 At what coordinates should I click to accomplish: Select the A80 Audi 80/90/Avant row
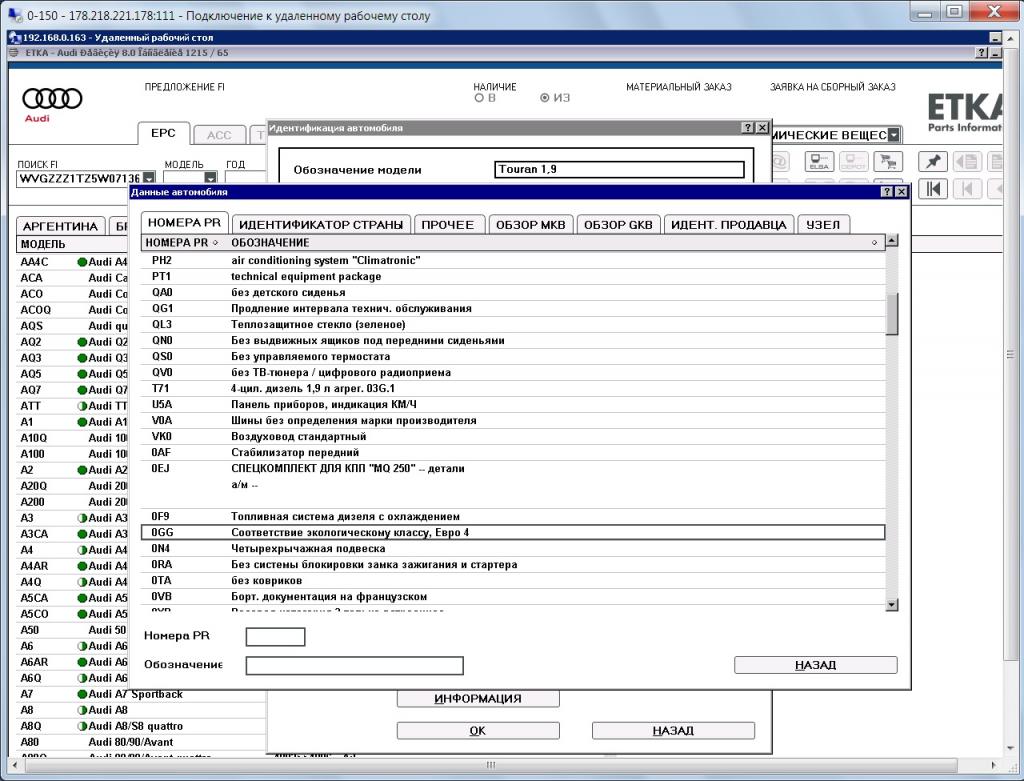coord(141,742)
